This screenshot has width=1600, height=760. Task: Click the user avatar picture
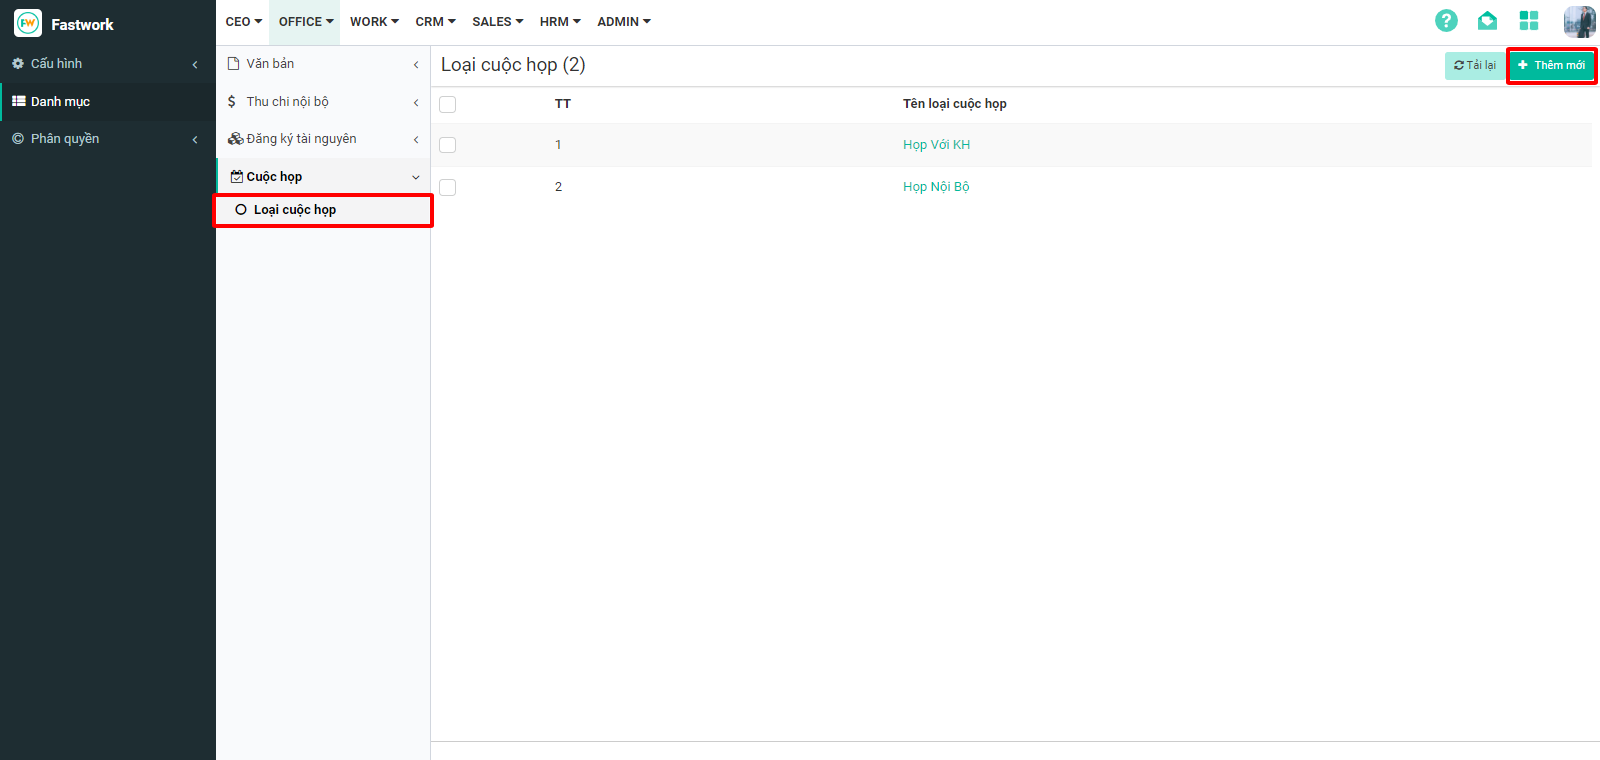tap(1579, 21)
